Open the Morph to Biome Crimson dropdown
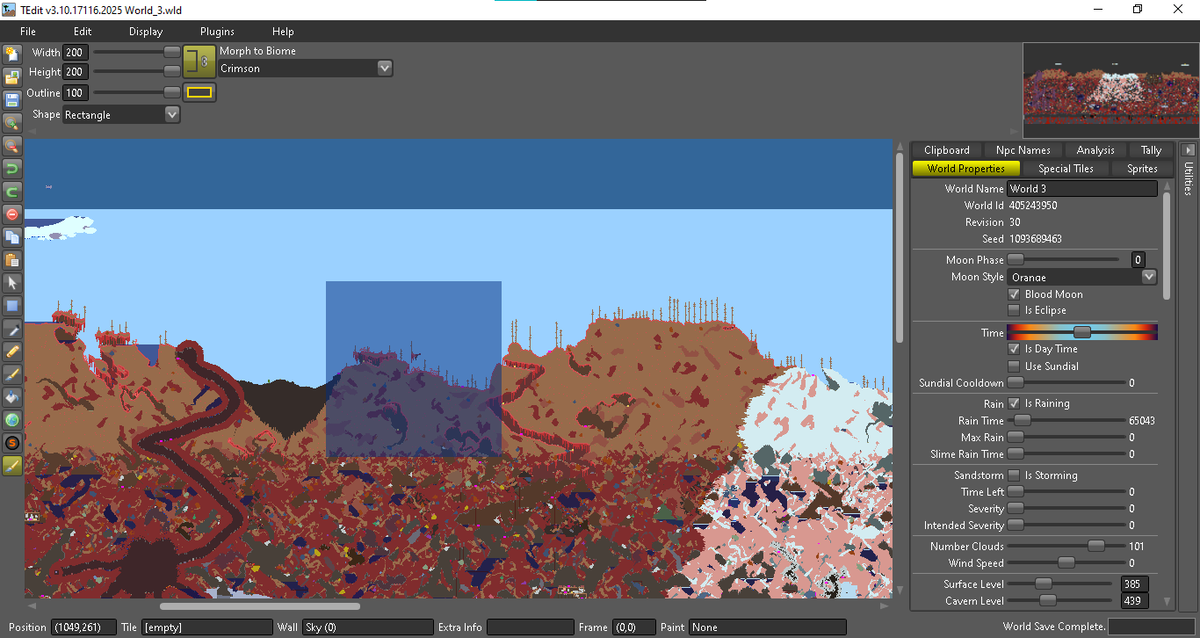The height and width of the screenshot is (638, 1200). click(305, 68)
